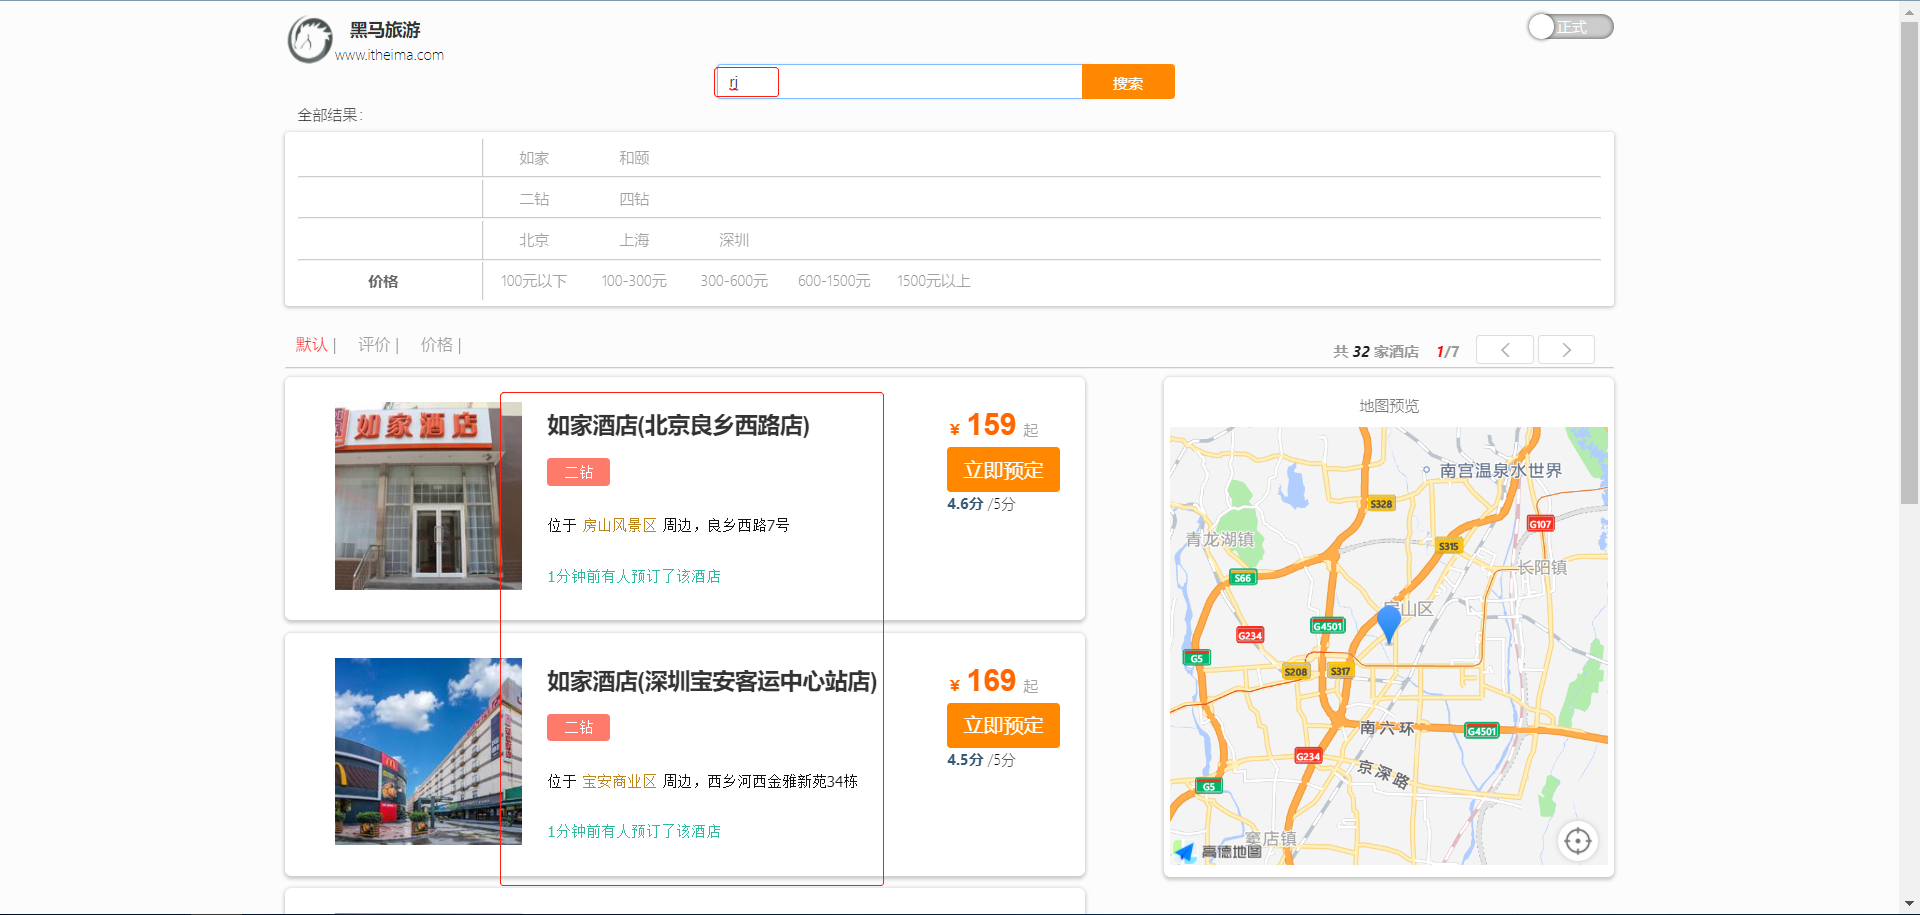Select the 四钻 star rating filter
Screen dimensions: 1920x915
[634, 199]
